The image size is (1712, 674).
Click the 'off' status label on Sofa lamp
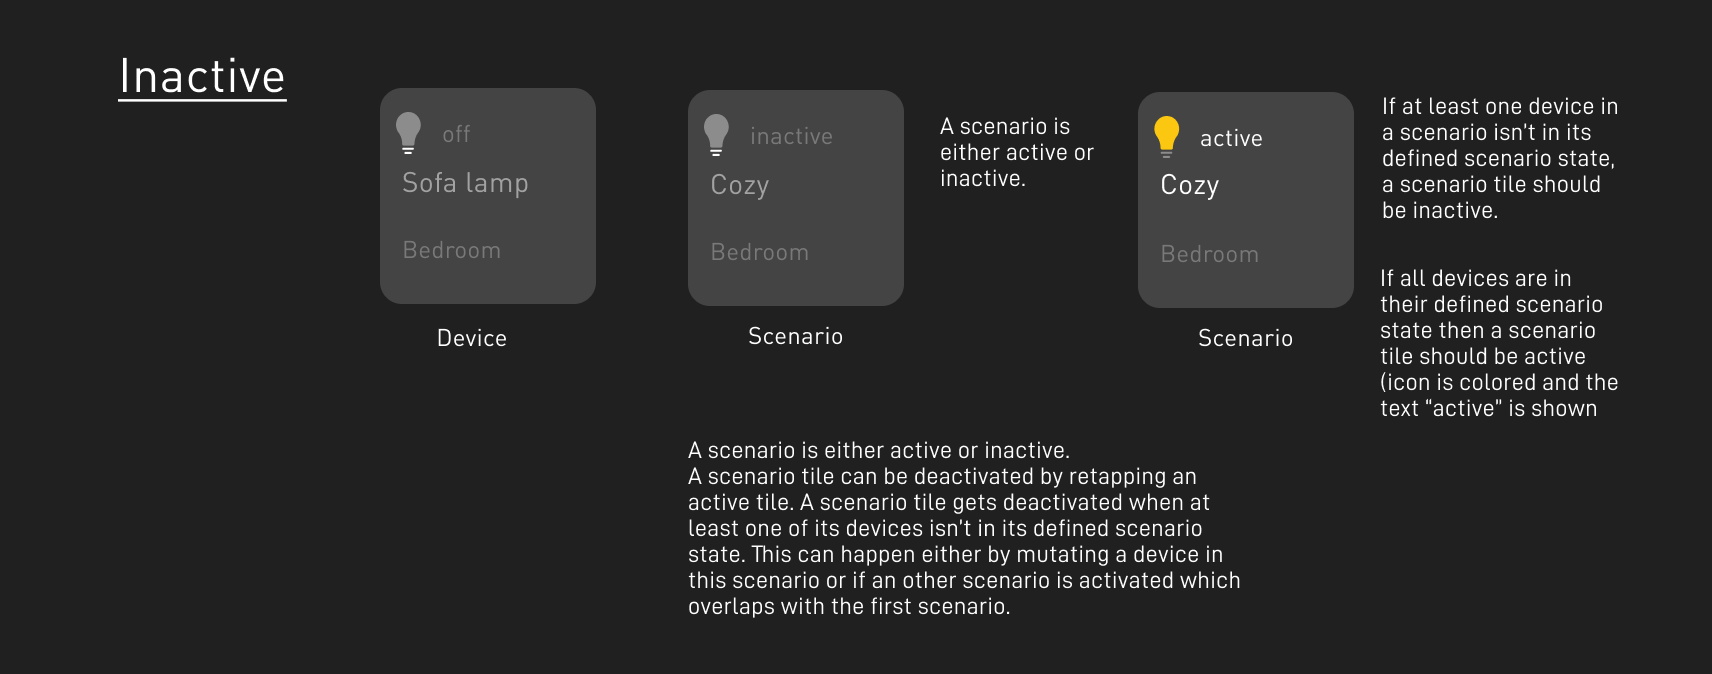(x=456, y=134)
